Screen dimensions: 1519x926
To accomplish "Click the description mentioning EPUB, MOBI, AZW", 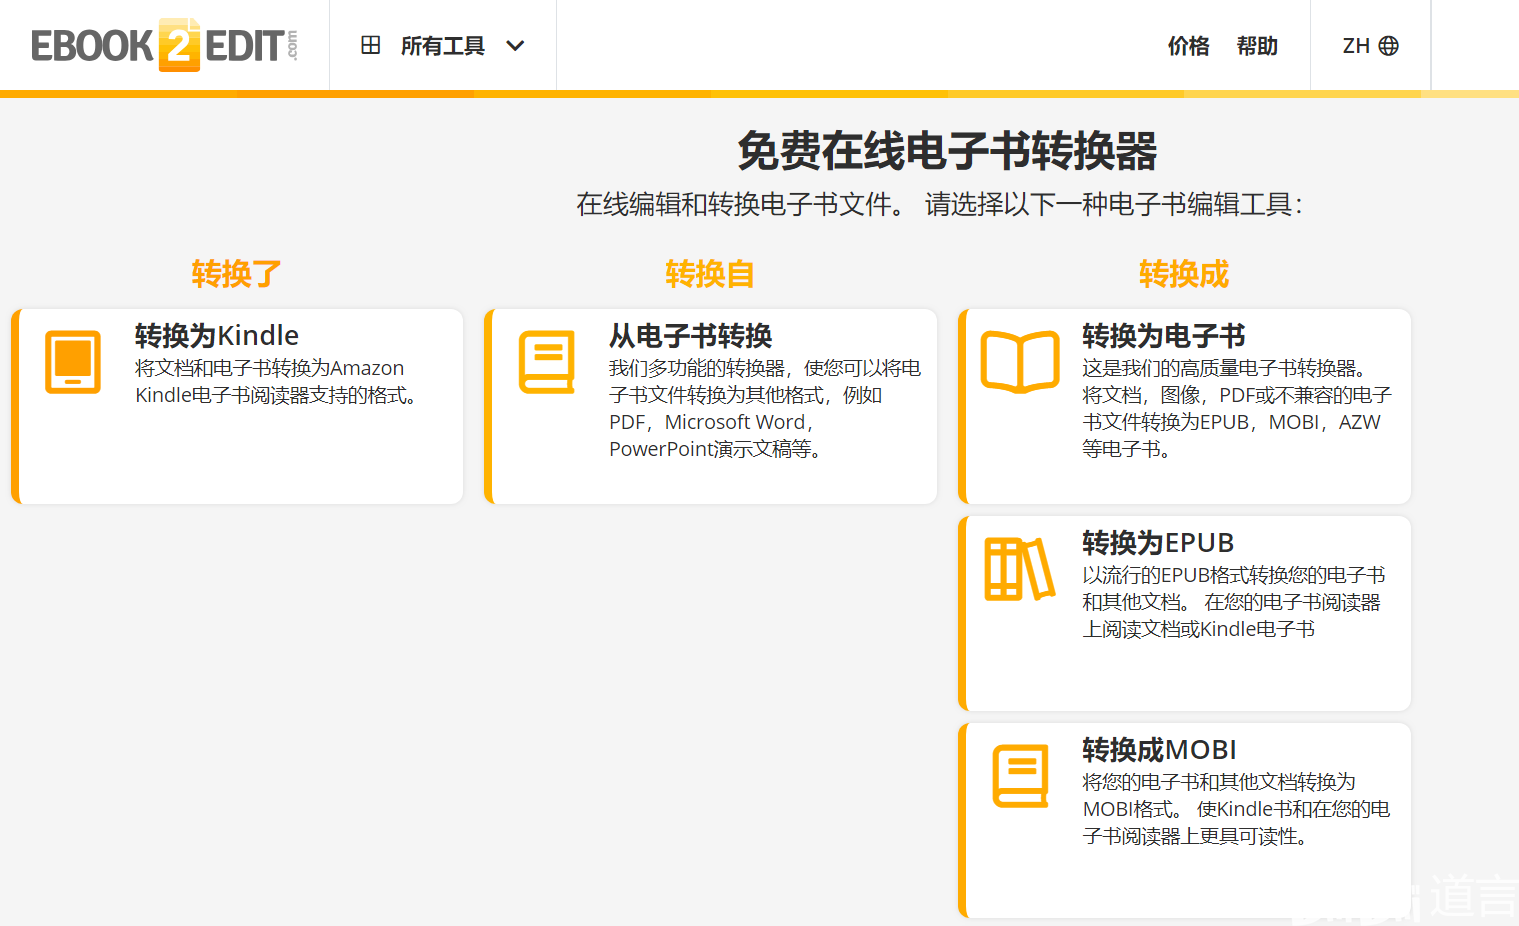I will [1237, 408].
